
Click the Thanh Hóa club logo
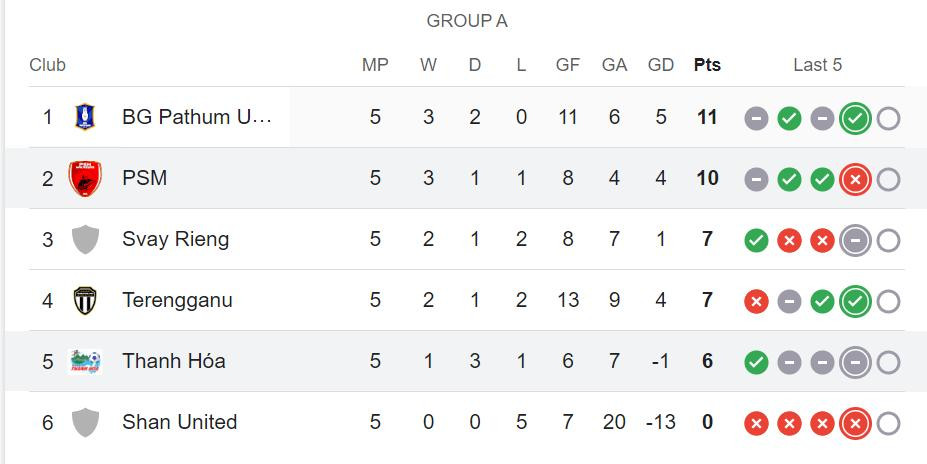[85, 361]
